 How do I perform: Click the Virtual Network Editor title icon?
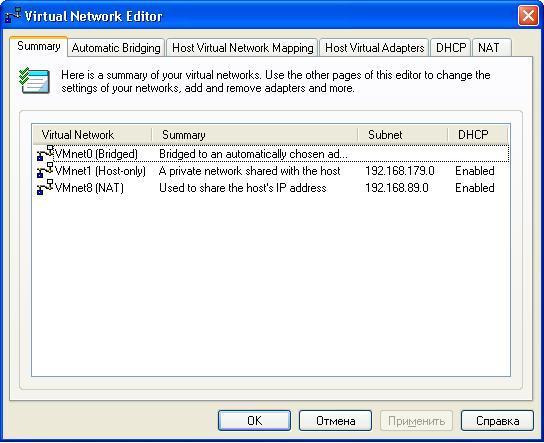tap(13, 16)
